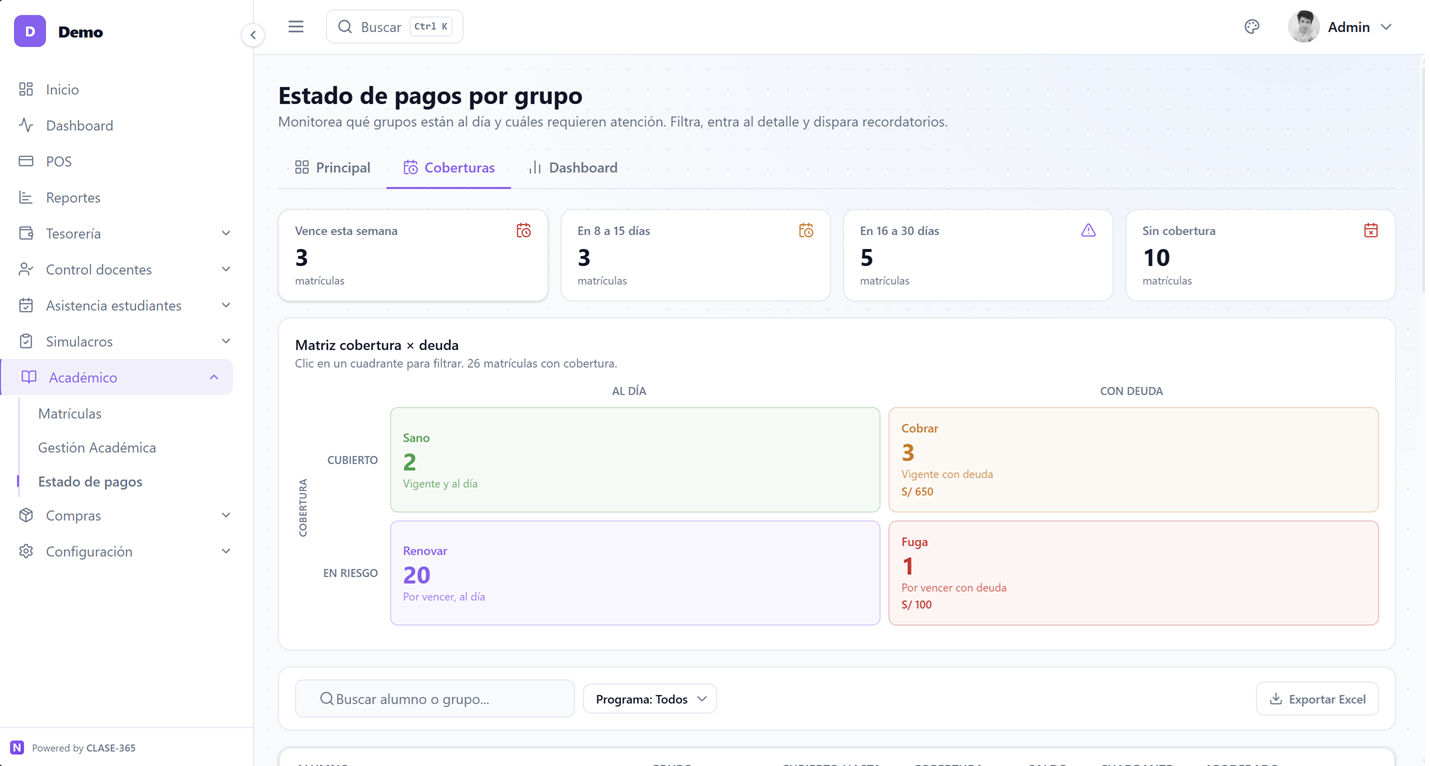Click the Control docentes person icon
1430x766 pixels.
[26, 269]
